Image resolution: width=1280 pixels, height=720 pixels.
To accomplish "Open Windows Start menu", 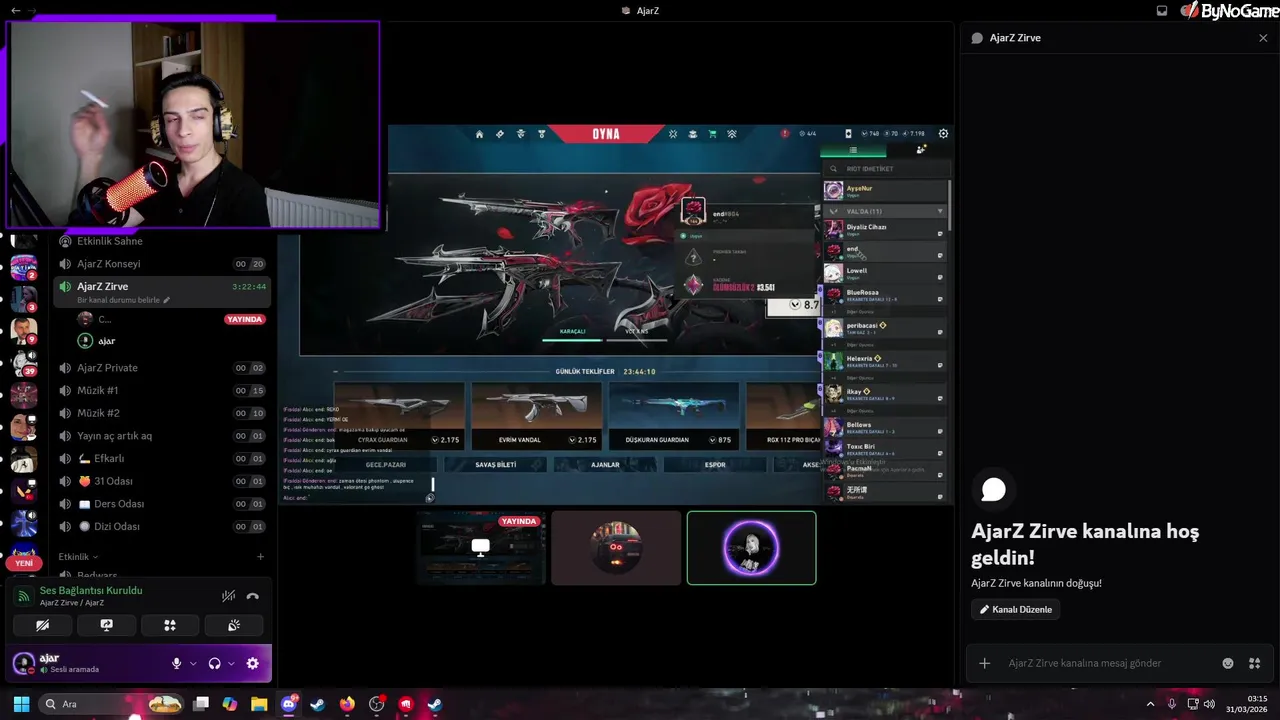I will point(21,704).
